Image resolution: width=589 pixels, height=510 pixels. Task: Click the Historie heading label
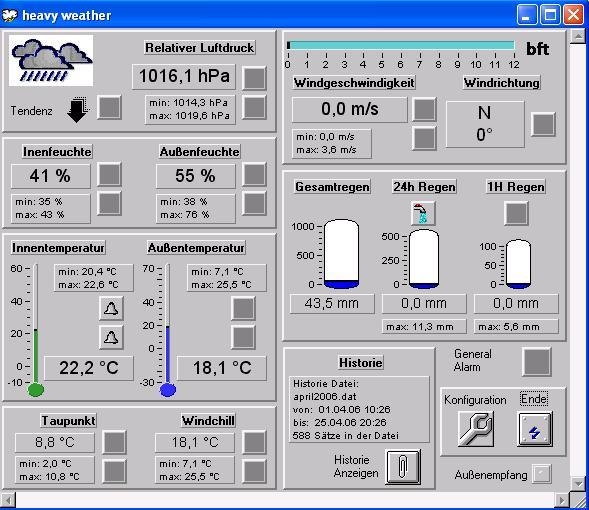click(x=361, y=362)
